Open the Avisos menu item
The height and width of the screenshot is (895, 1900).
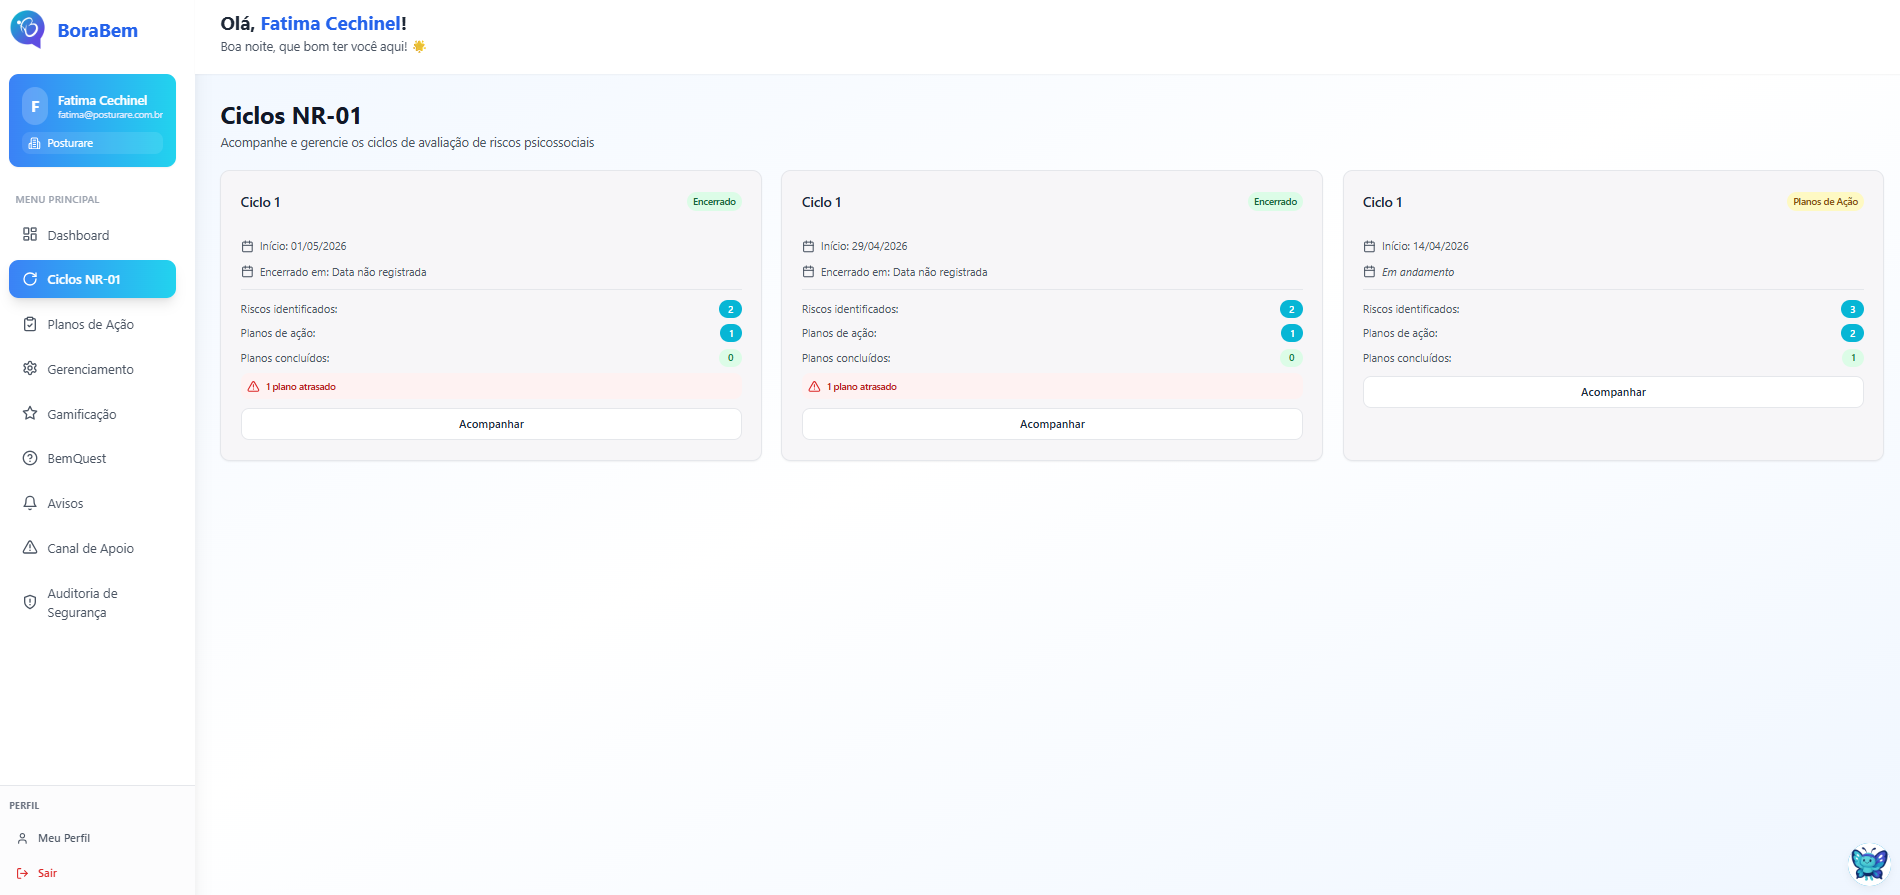coord(92,503)
